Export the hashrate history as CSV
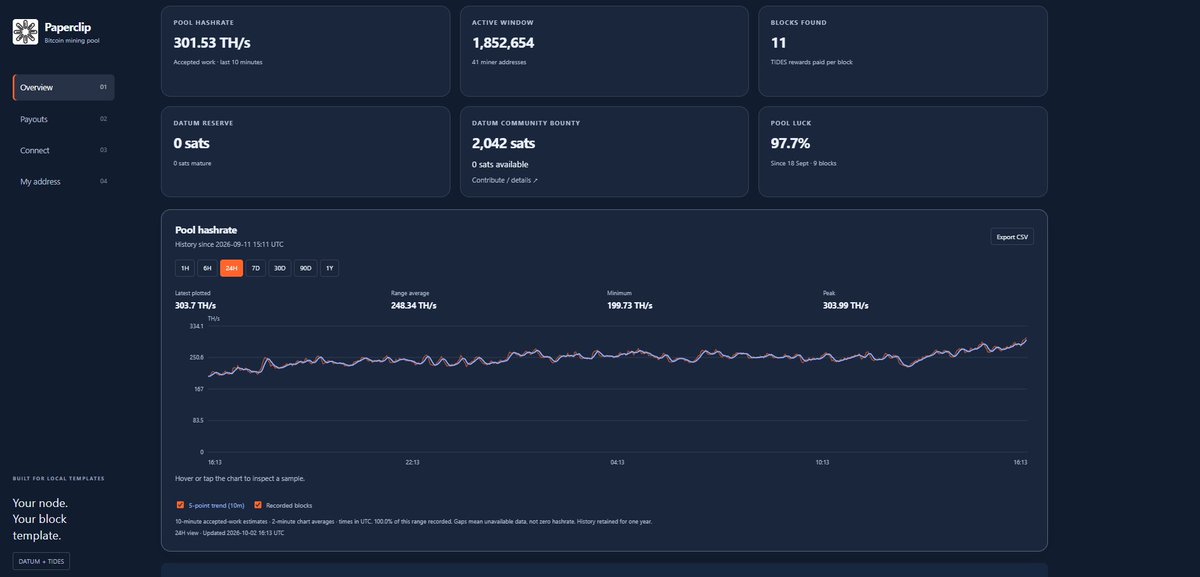The image size is (1200, 577). click(x=1012, y=237)
